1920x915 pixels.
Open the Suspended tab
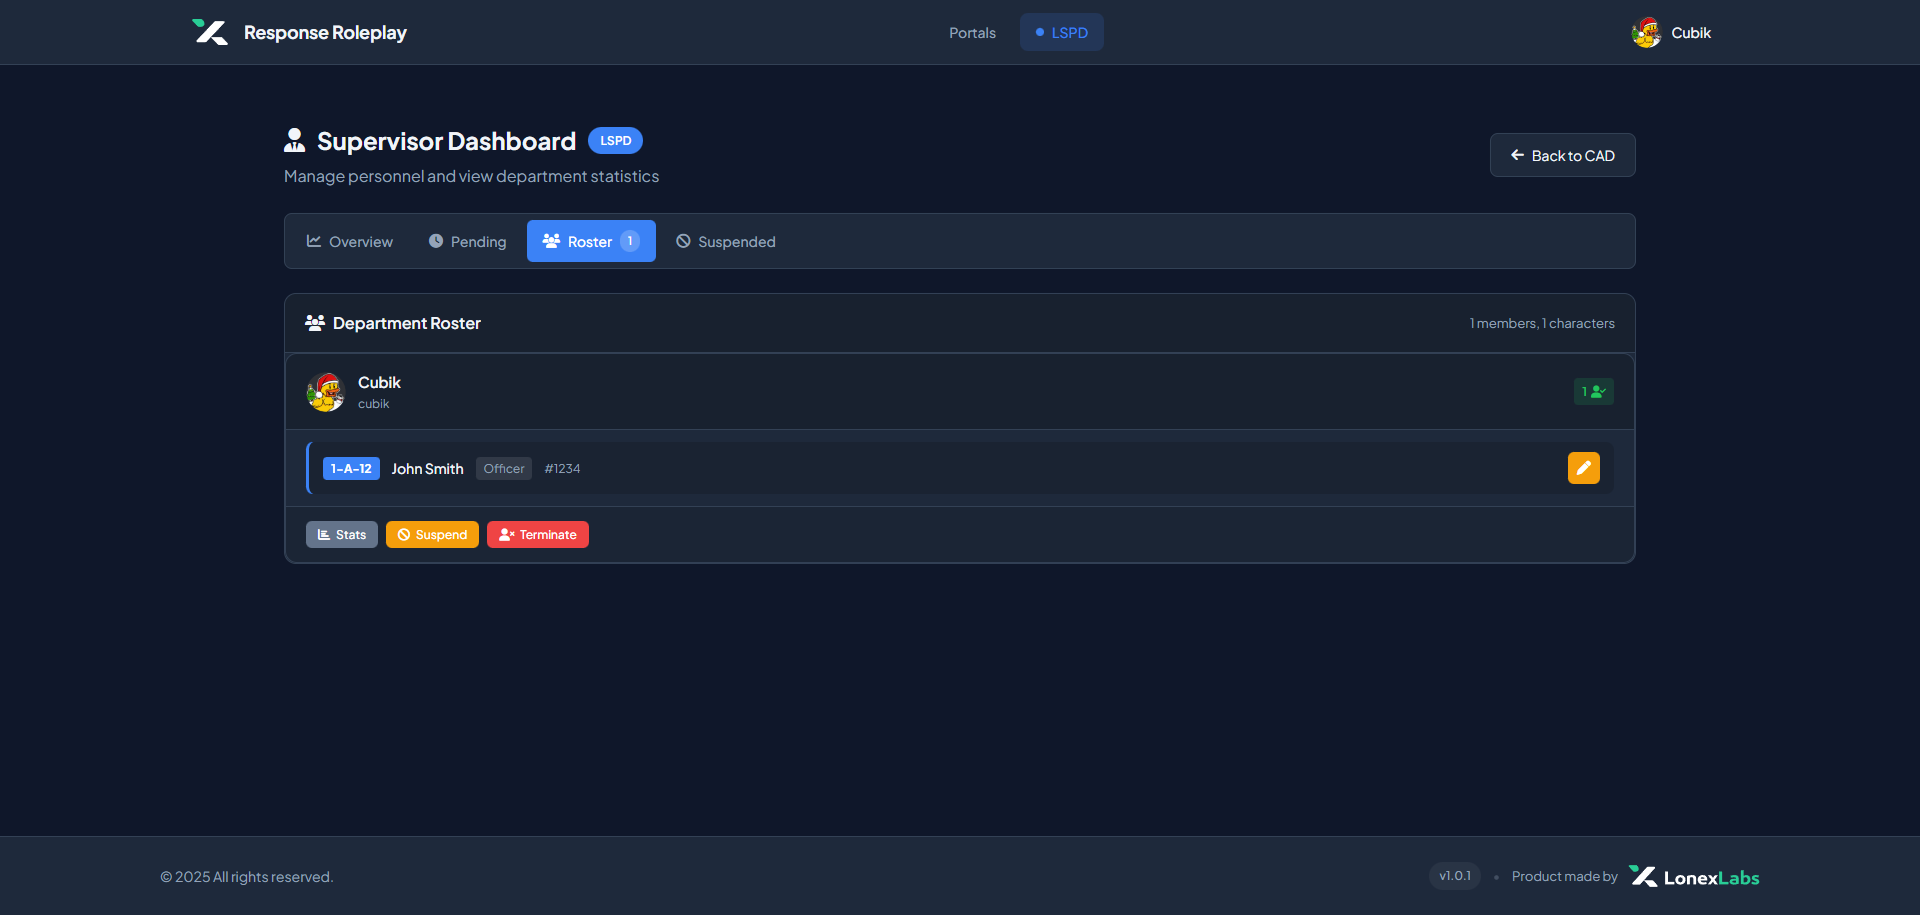[726, 241]
